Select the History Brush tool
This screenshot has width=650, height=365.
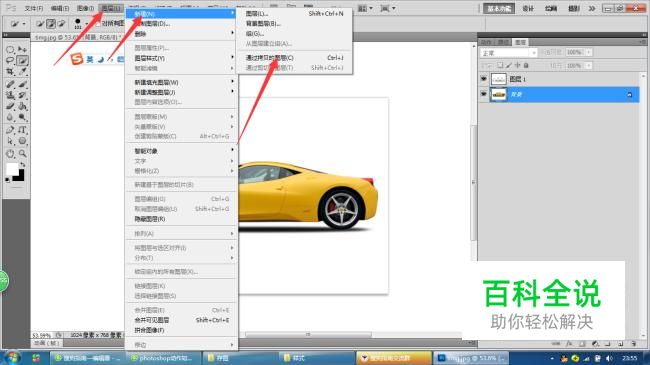[x=22, y=95]
